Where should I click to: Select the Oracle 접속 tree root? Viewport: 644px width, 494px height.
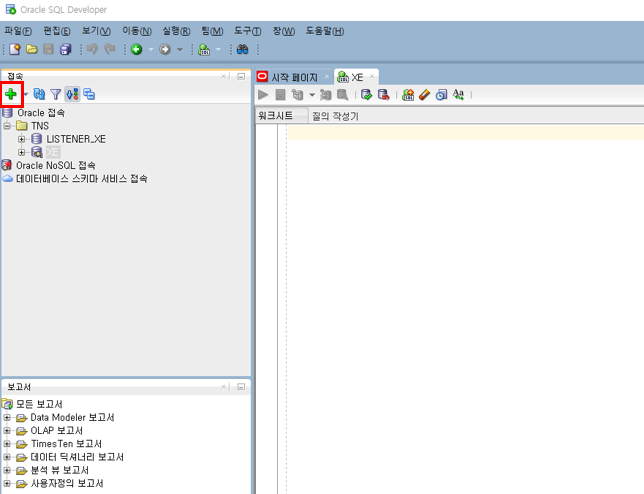click(41, 113)
